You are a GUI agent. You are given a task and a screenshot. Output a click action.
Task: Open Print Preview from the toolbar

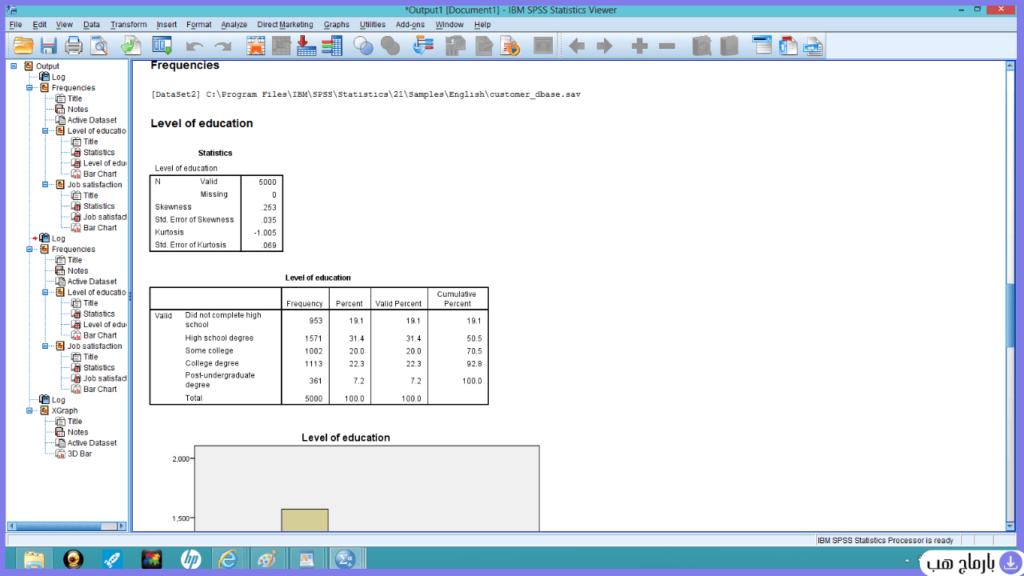pyautogui.click(x=99, y=46)
